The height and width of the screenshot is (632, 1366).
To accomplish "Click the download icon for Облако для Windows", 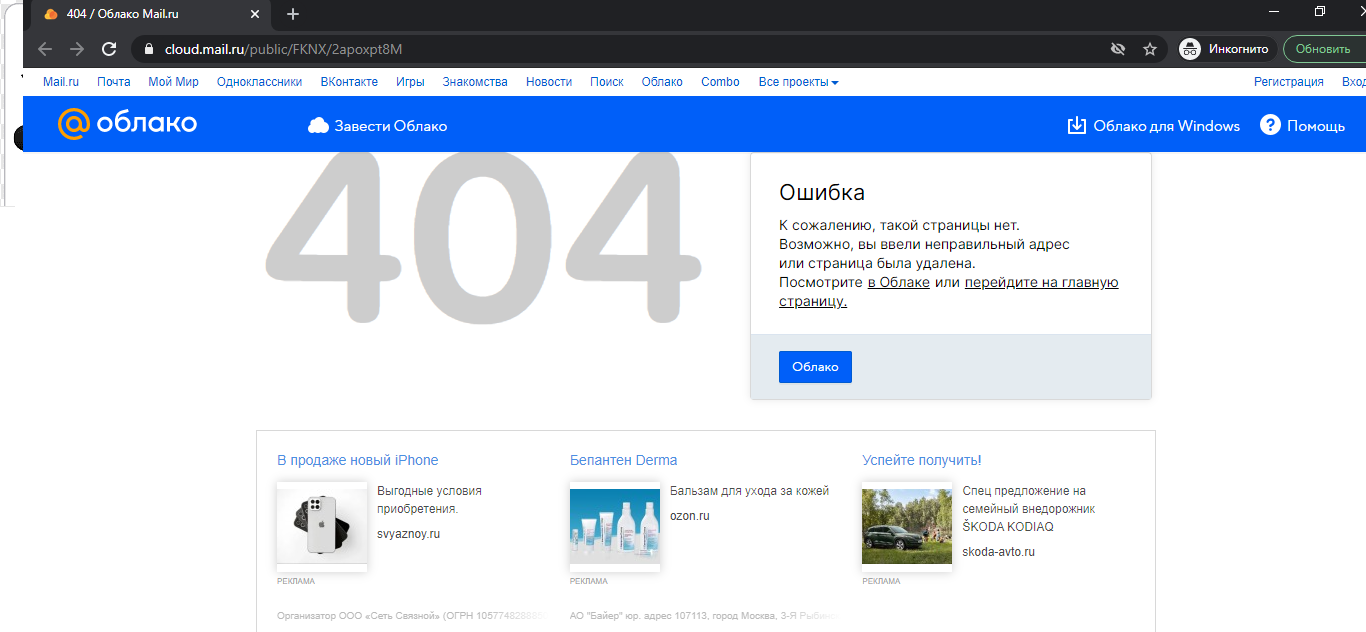I will tap(1077, 125).
